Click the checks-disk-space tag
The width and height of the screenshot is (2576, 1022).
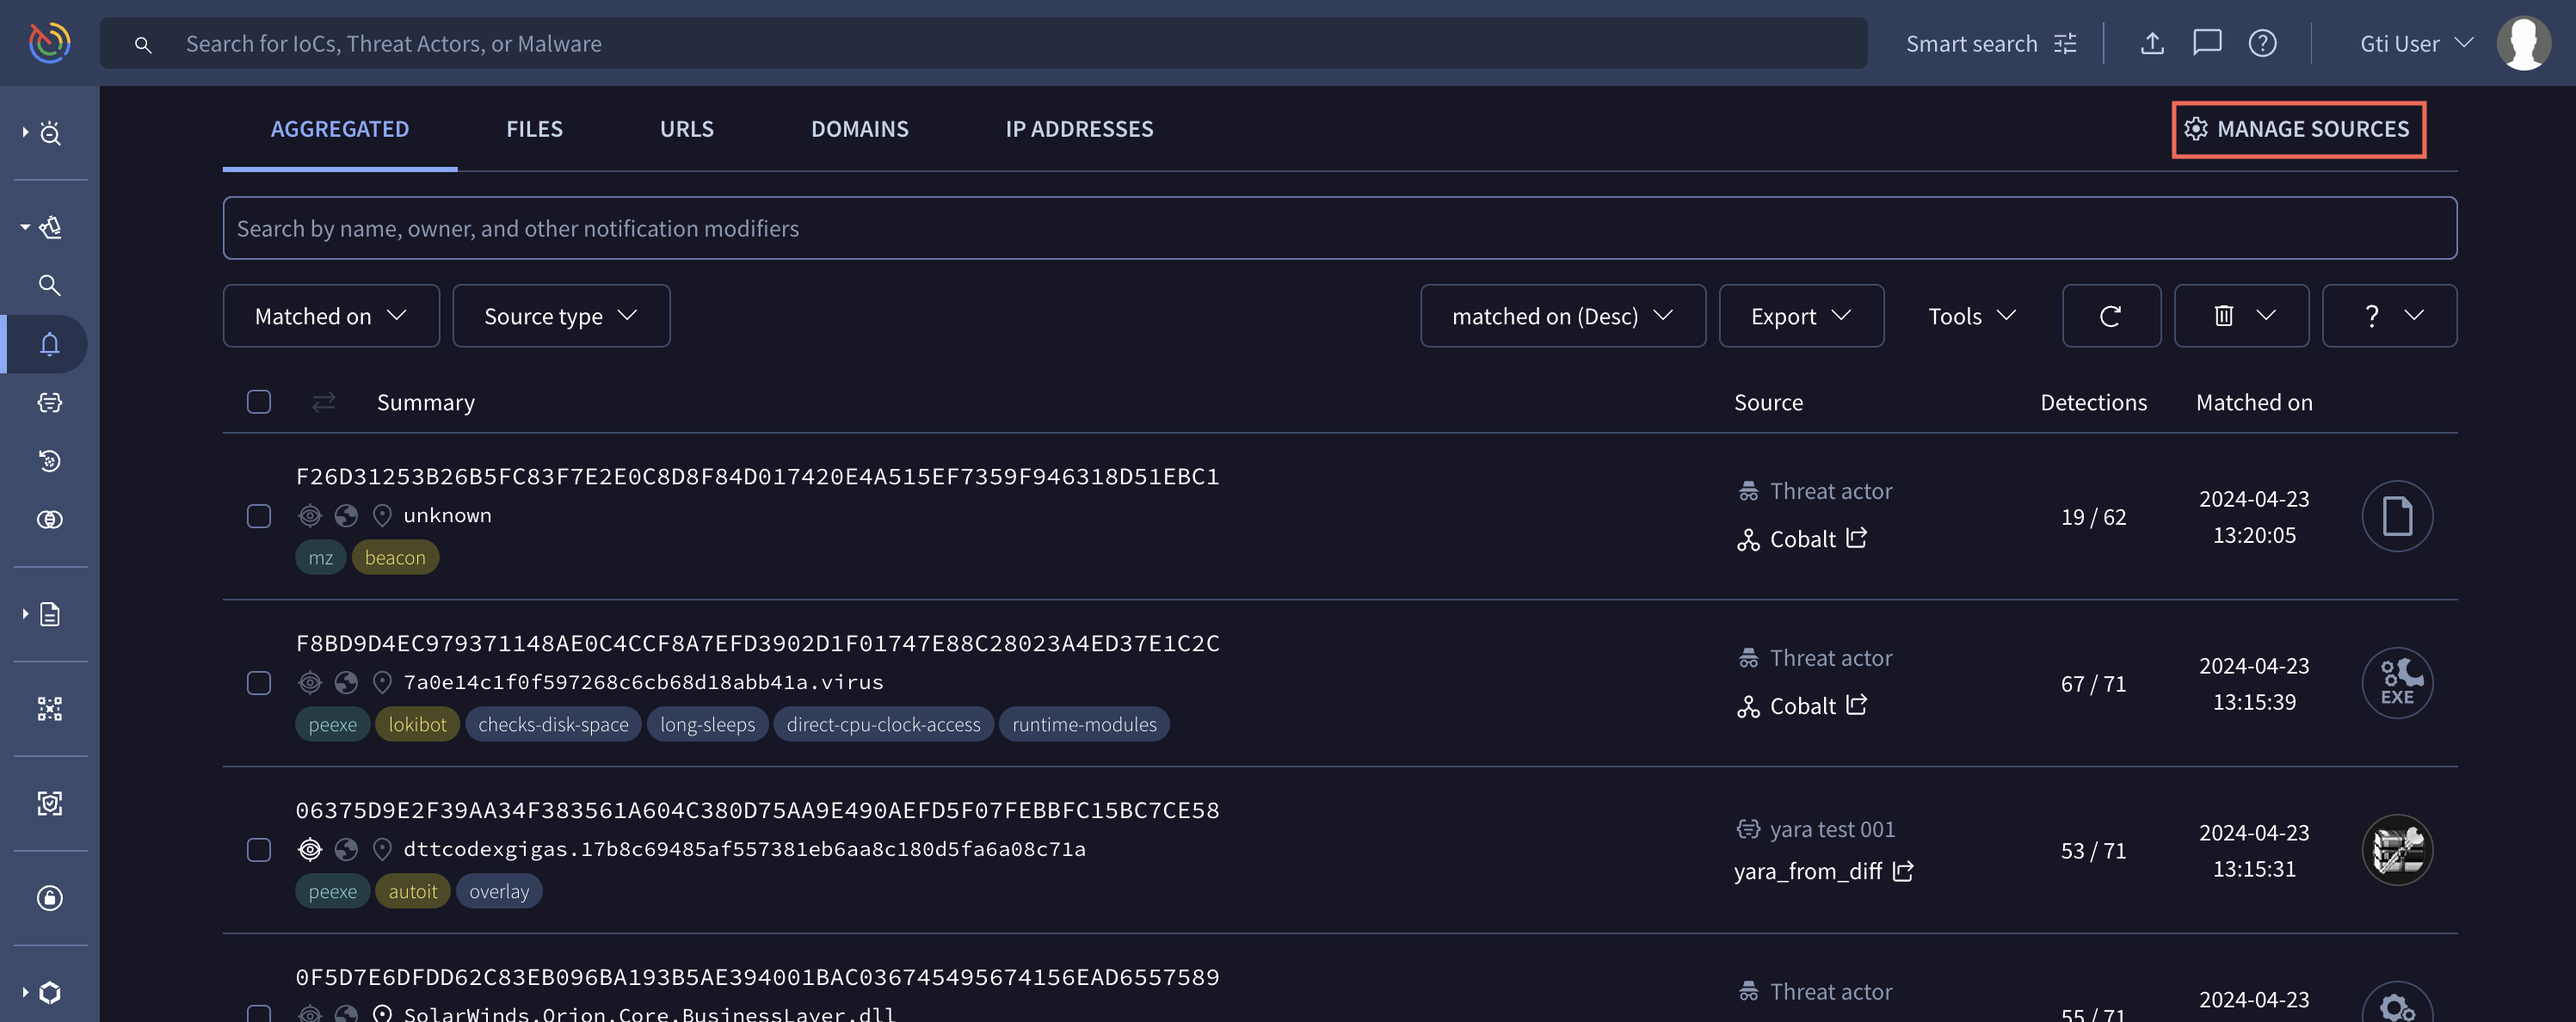point(553,724)
